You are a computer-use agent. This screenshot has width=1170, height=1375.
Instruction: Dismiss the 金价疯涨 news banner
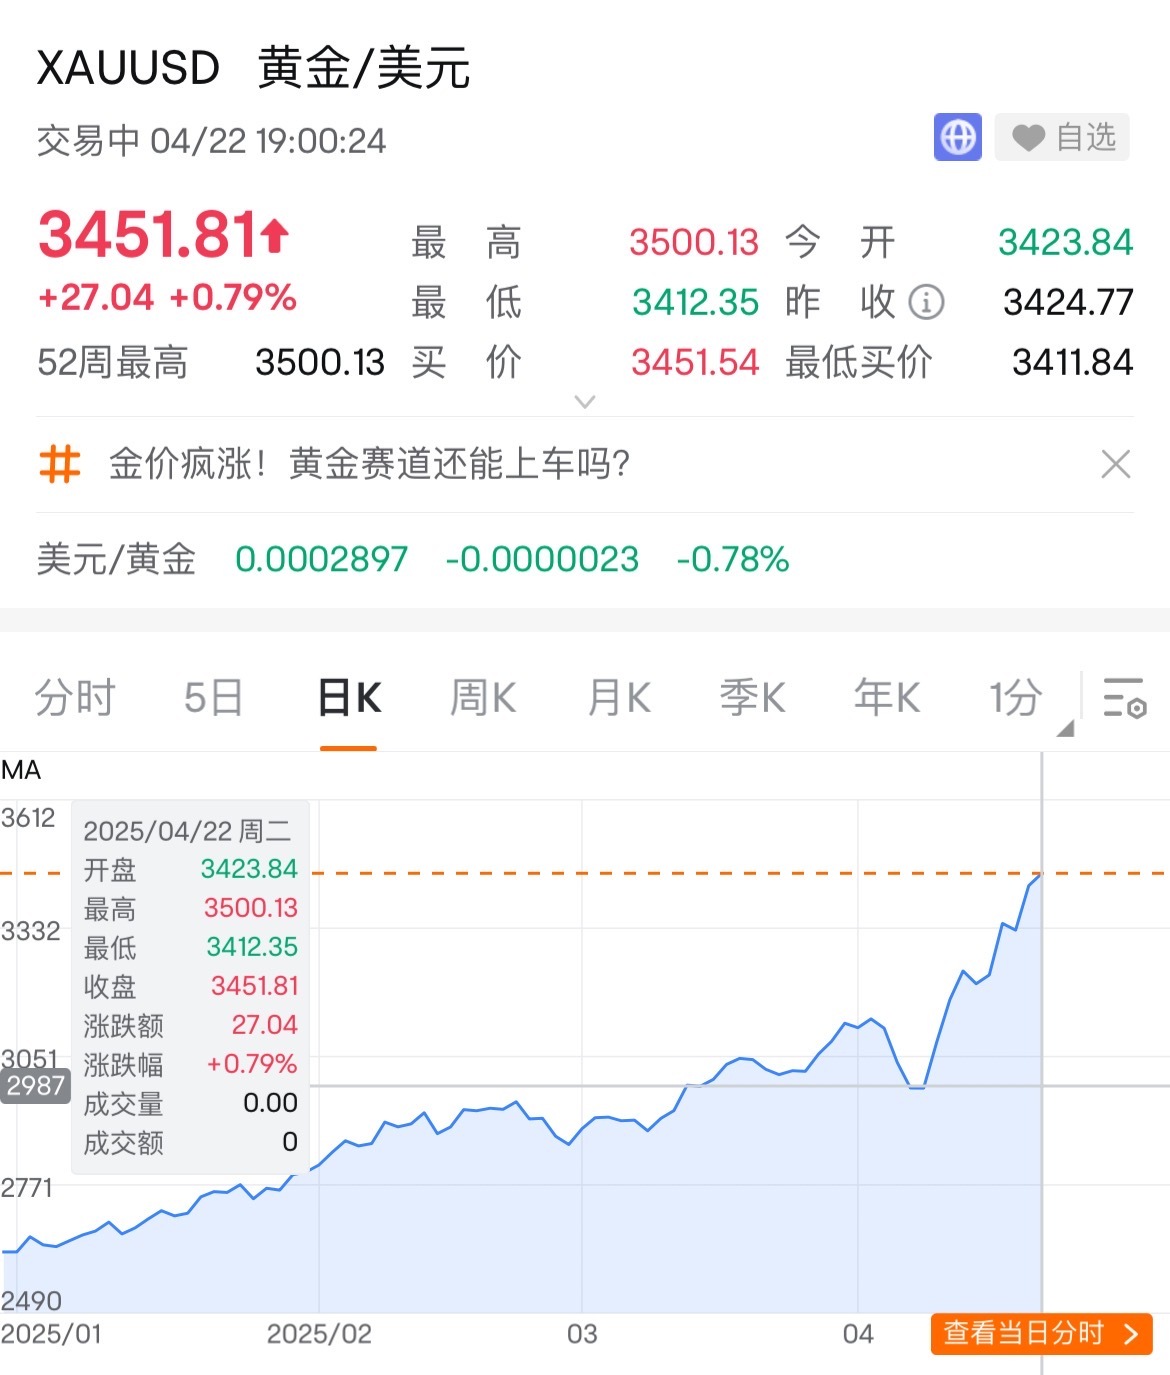coord(1117,464)
